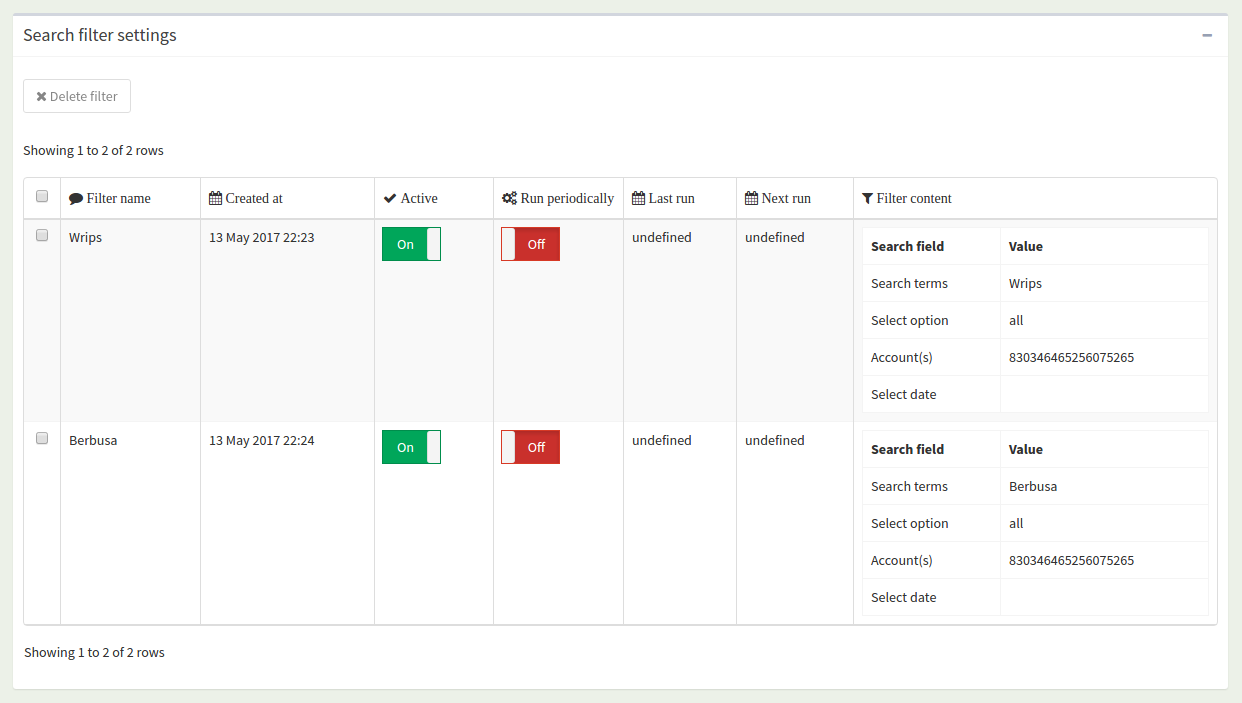Click the Delete filter button
The image size is (1242, 703).
click(x=76, y=96)
